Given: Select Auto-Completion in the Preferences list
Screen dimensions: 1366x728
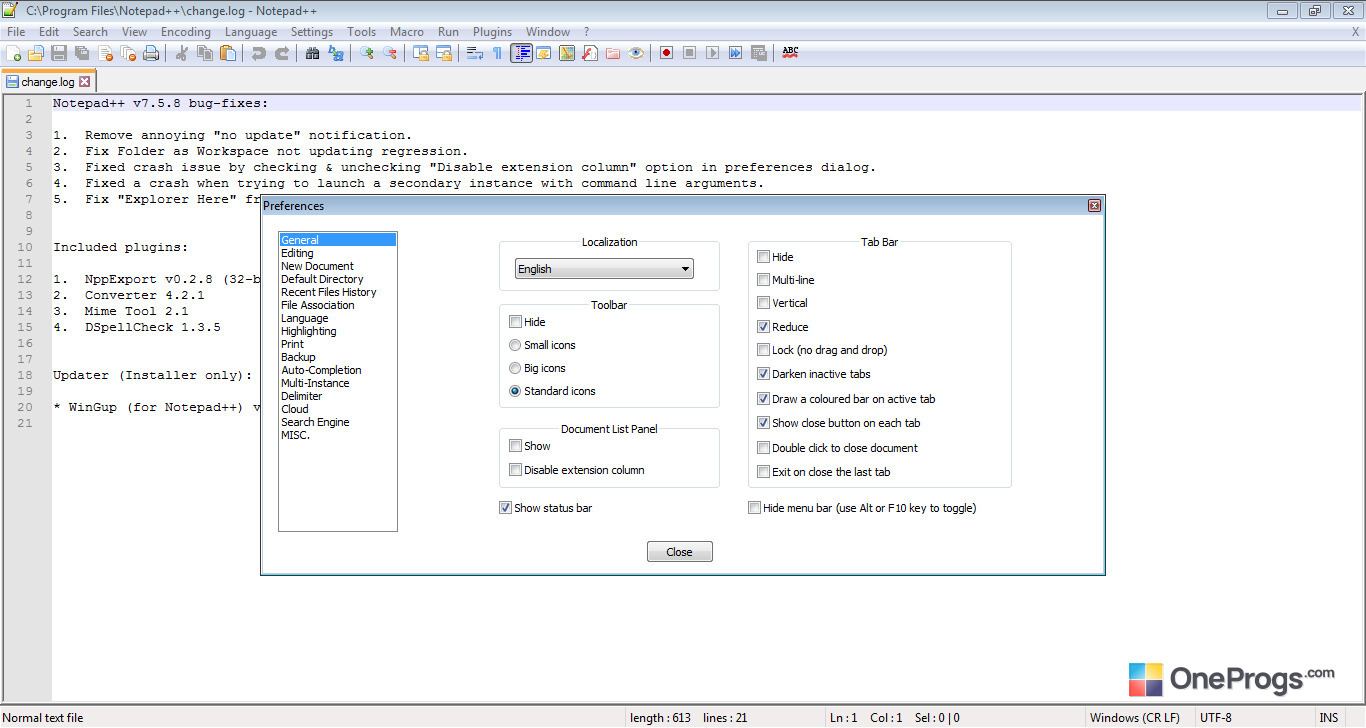Looking at the screenshot, I should [x=338, y=370].
